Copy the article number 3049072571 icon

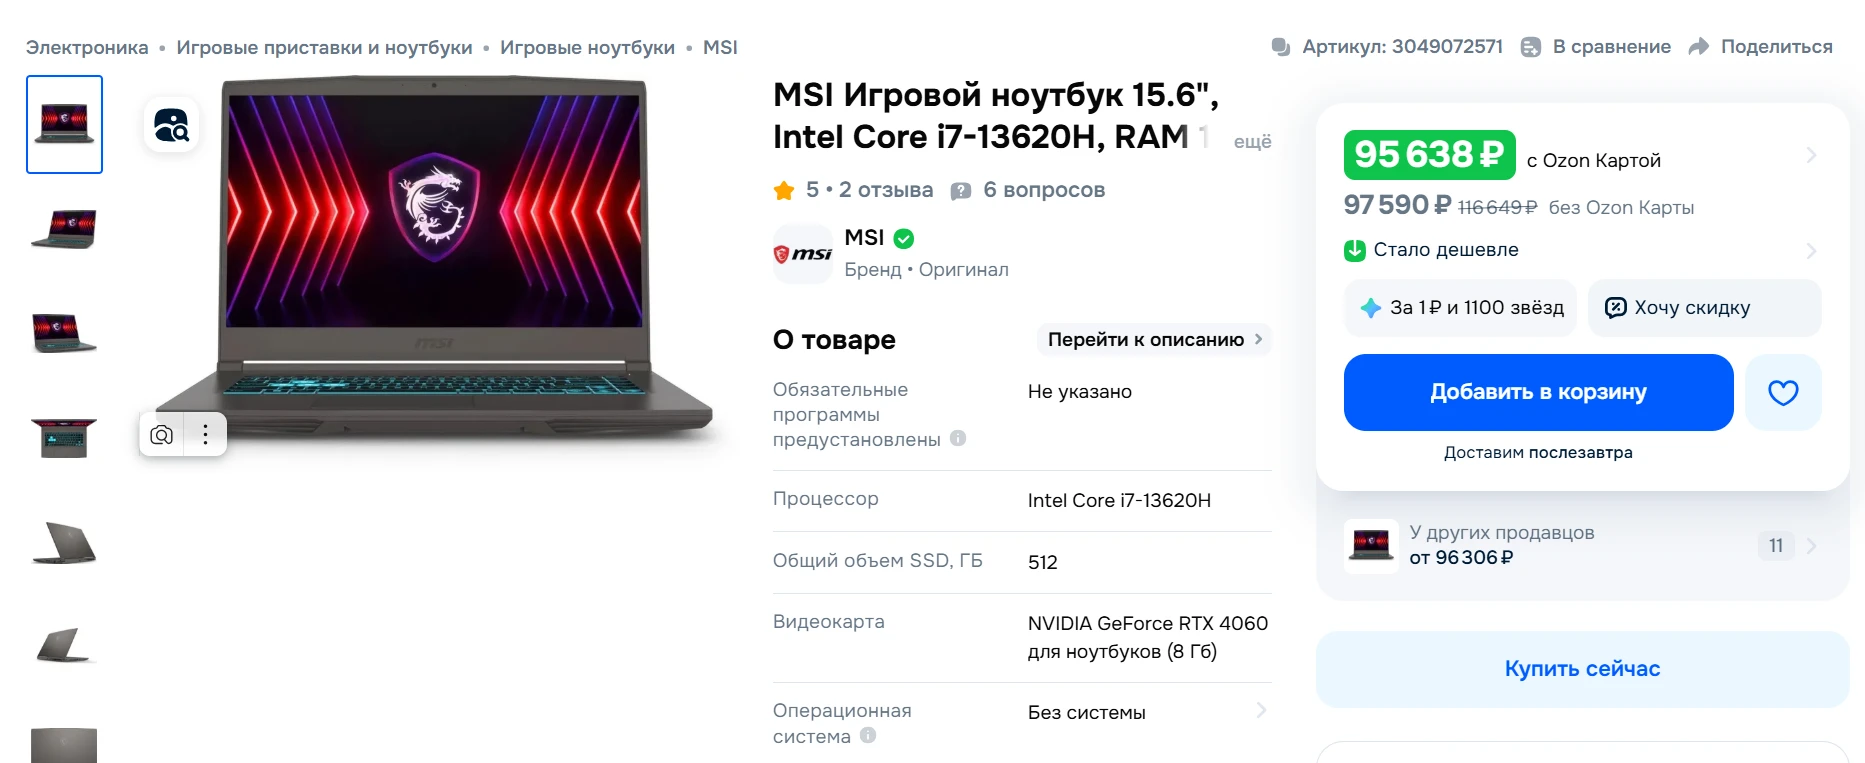point(1280,47)
